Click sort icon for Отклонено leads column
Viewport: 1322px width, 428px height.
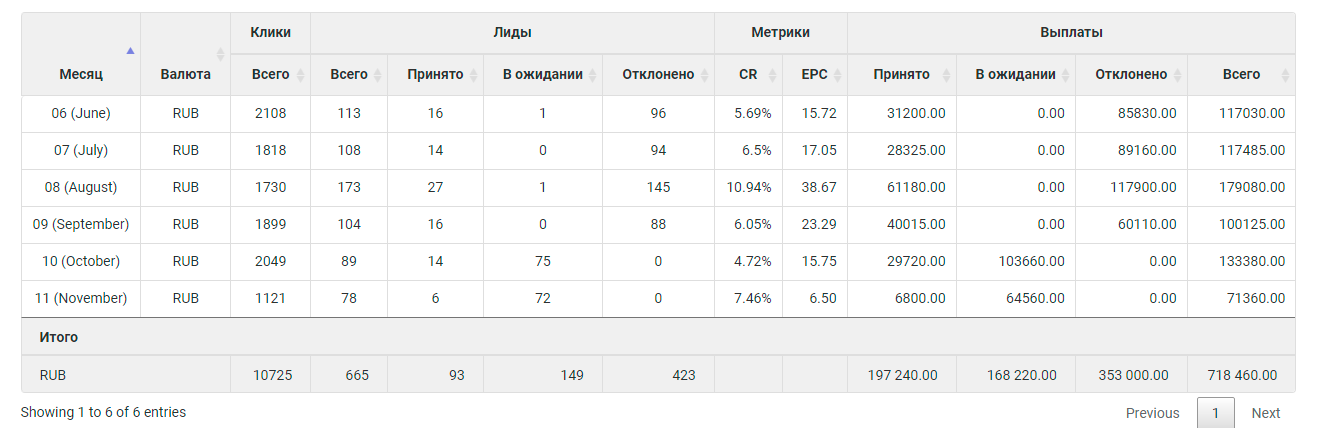pos(703,75)
